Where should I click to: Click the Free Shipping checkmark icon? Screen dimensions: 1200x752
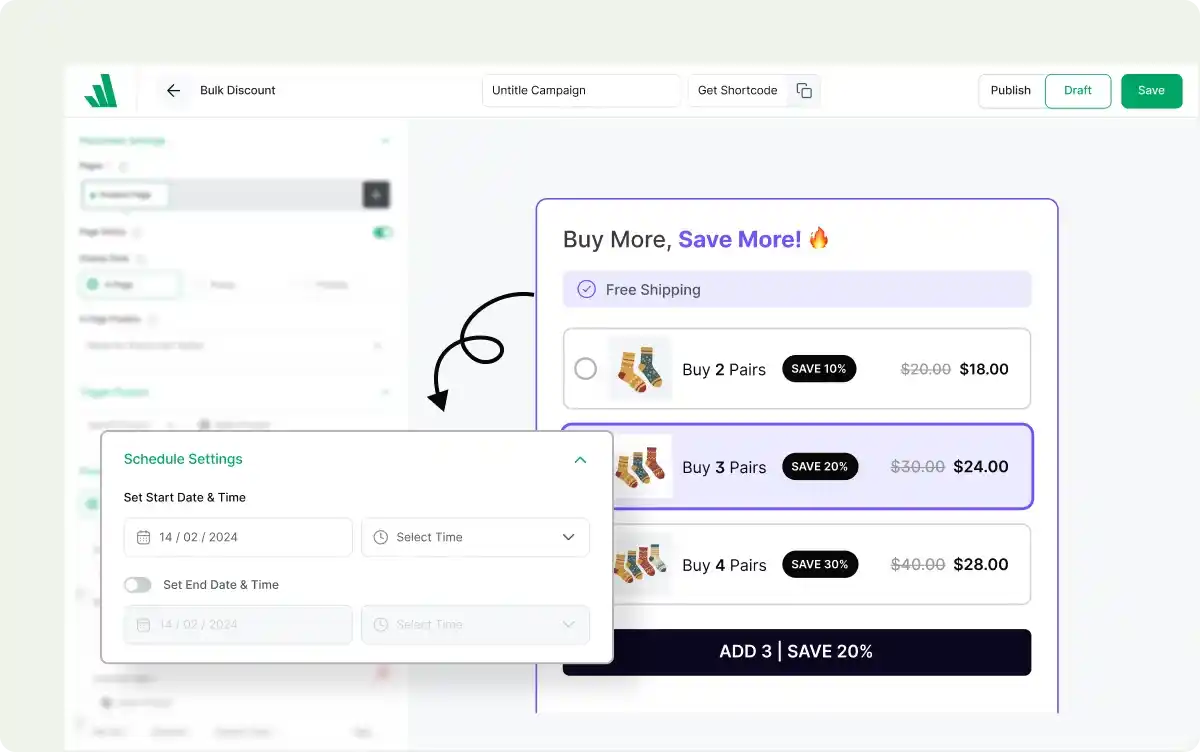tap(586, 289)
